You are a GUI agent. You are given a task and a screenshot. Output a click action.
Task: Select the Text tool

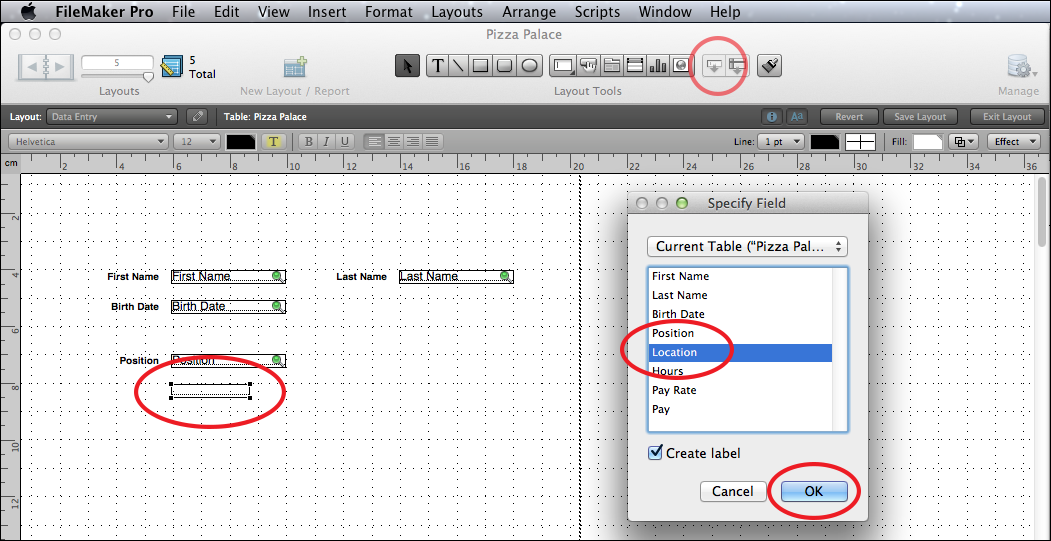pos(437,66)
